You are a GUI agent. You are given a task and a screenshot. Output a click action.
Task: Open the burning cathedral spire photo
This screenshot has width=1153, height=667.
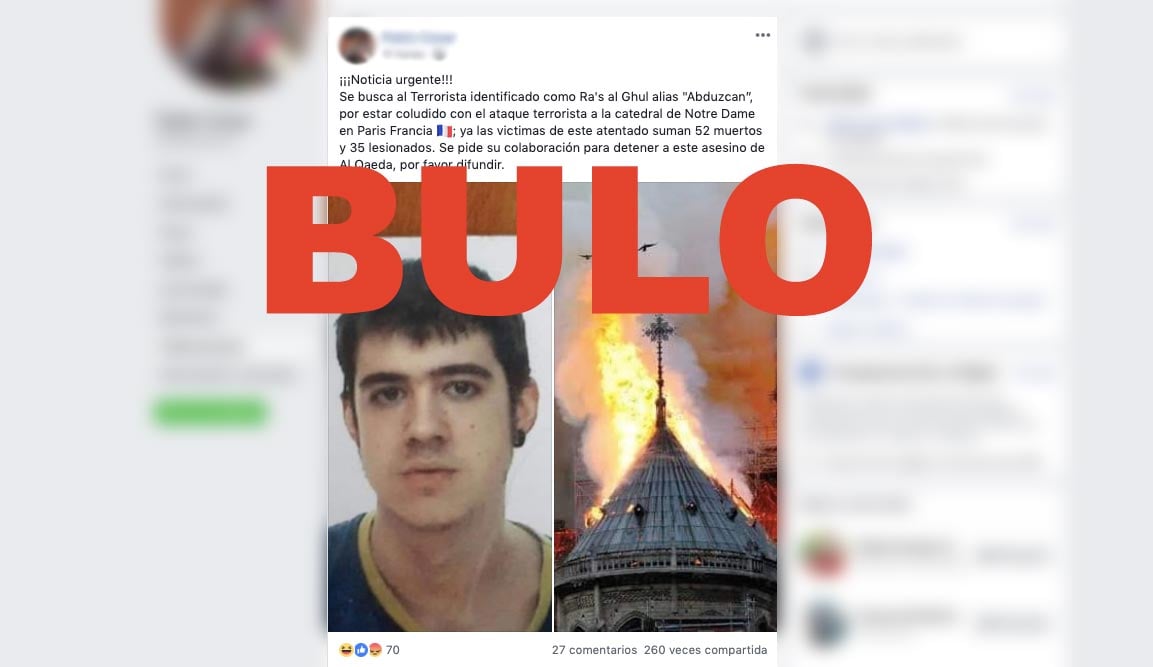click(x=665, y=407)
